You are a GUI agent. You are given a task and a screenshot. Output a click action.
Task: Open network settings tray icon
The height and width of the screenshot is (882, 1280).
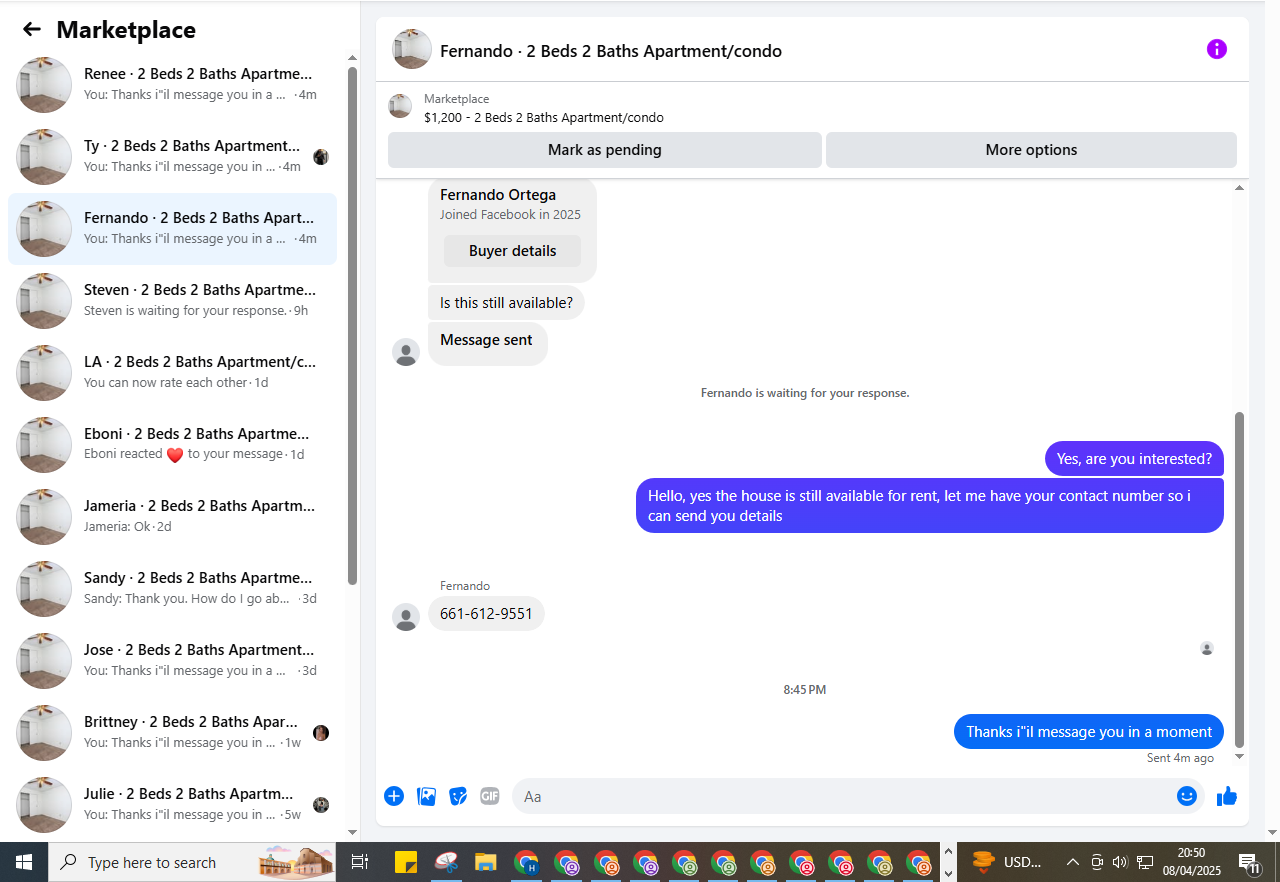1145,862
